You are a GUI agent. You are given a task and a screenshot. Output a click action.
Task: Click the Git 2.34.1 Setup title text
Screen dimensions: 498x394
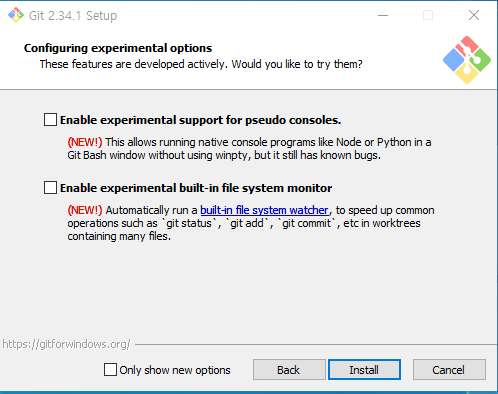[x=73, y=16]
